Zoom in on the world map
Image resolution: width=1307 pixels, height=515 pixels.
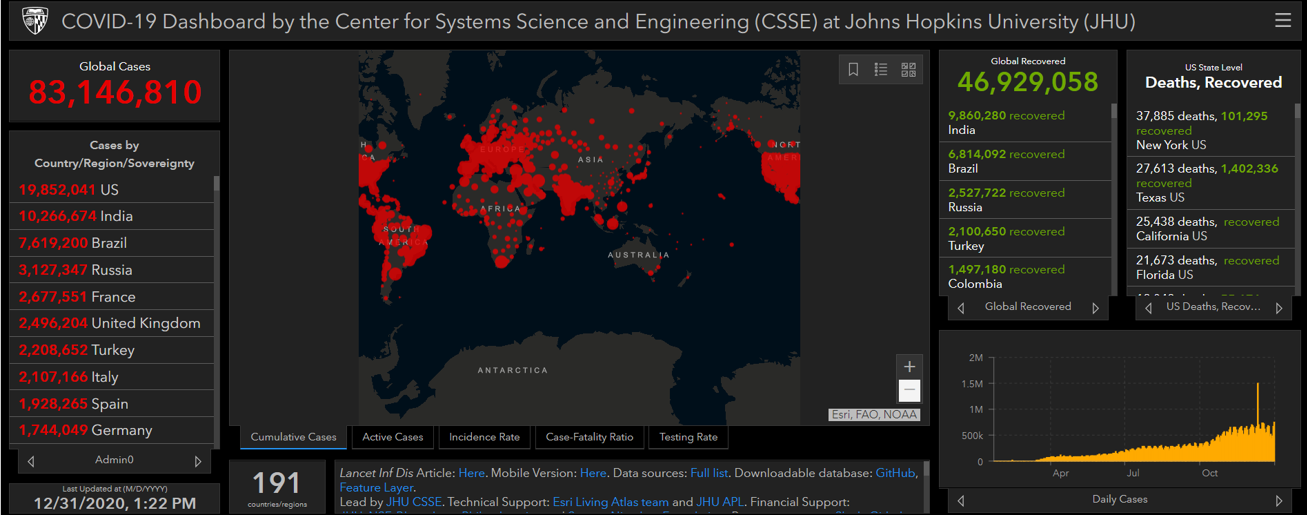coord(909,366)
